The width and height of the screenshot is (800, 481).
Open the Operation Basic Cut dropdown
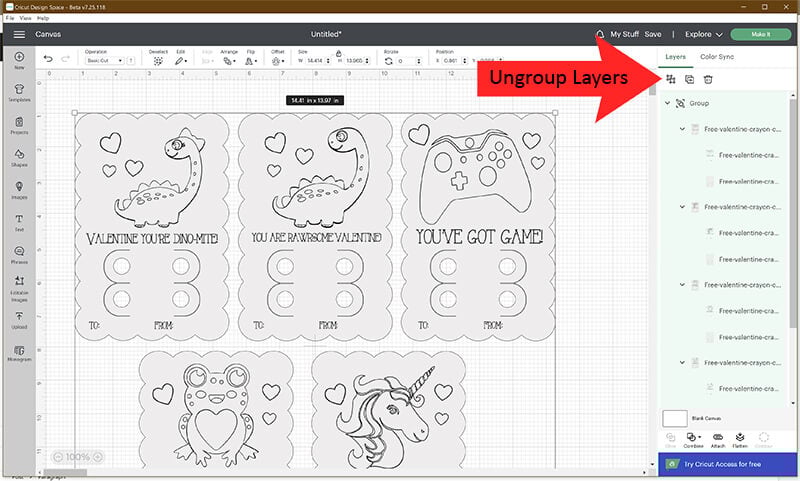point(105,61)
